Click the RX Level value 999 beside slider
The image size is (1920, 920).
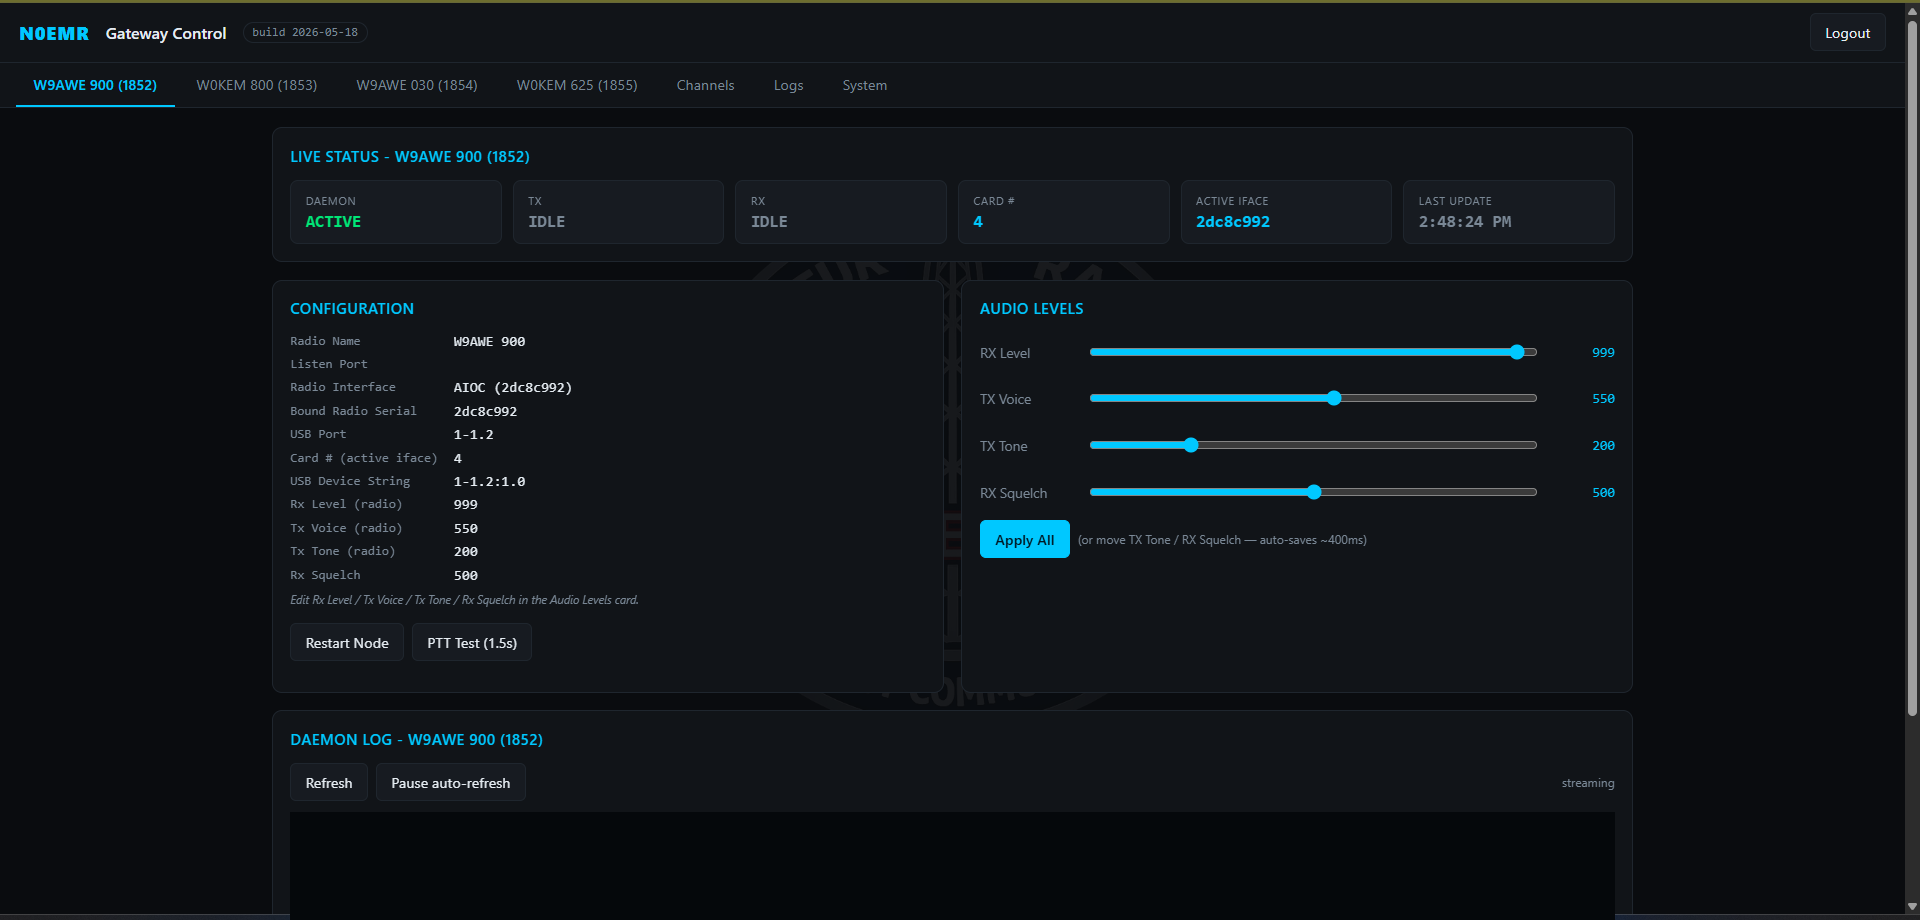point(1603,353)
